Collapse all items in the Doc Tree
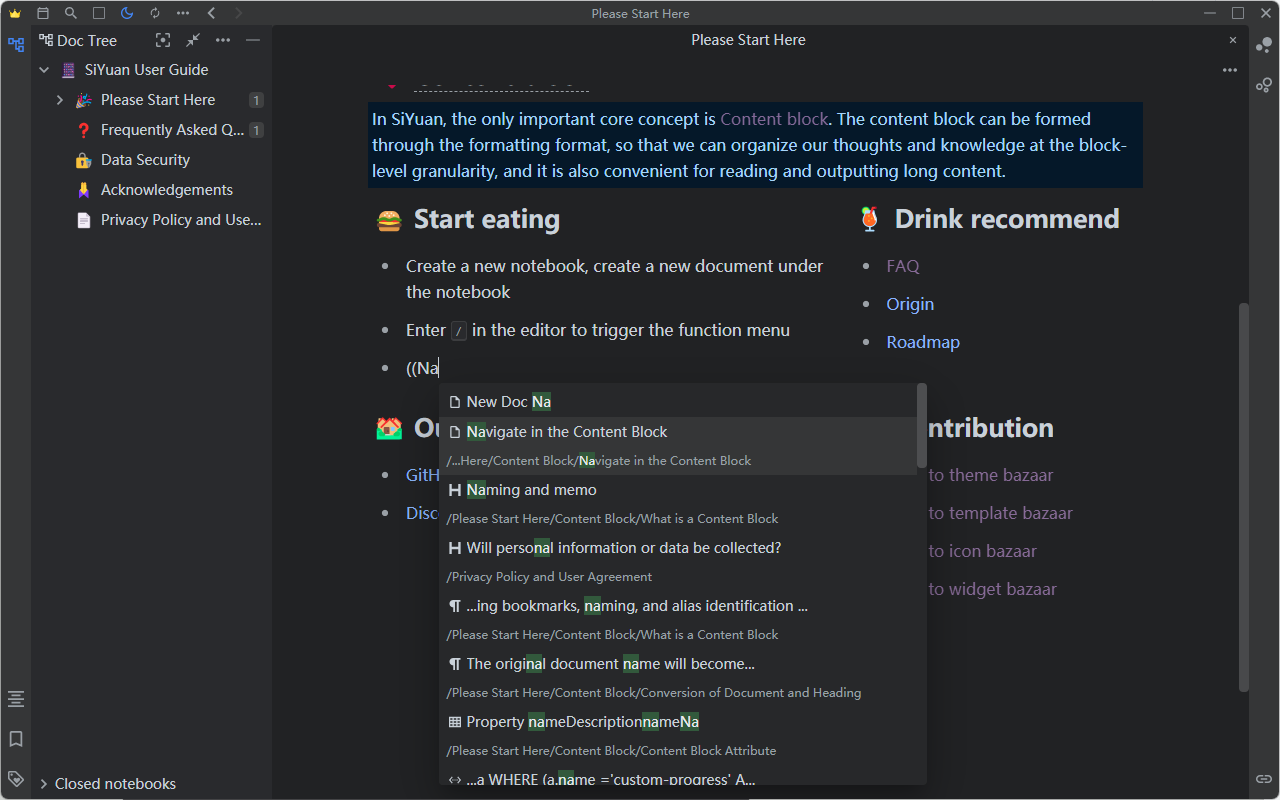This screenshot has width=1280, height=800. [193, 40]
